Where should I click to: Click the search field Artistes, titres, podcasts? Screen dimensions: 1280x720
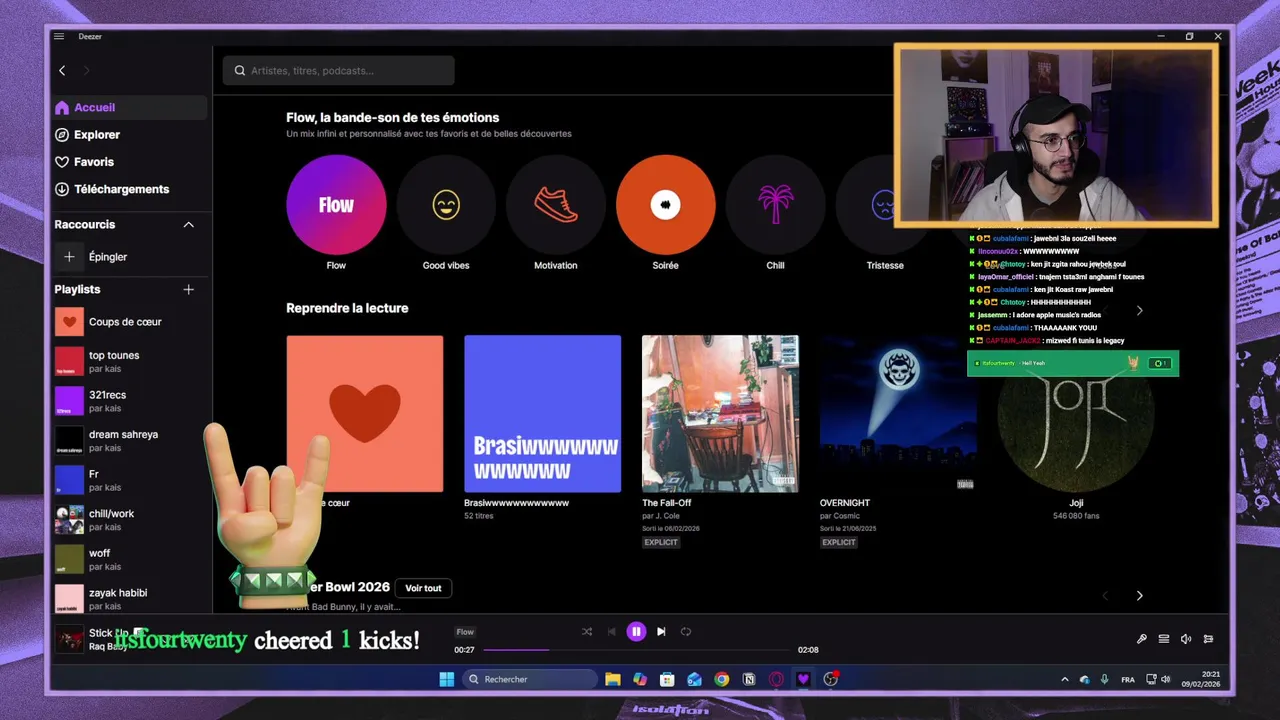point(338,71)
